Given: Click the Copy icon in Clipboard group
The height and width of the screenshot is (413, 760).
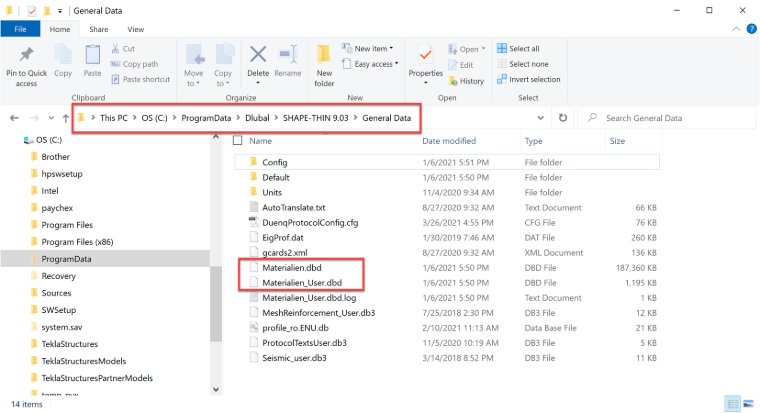Looking at the screenshot, I should tap(63, 55).
